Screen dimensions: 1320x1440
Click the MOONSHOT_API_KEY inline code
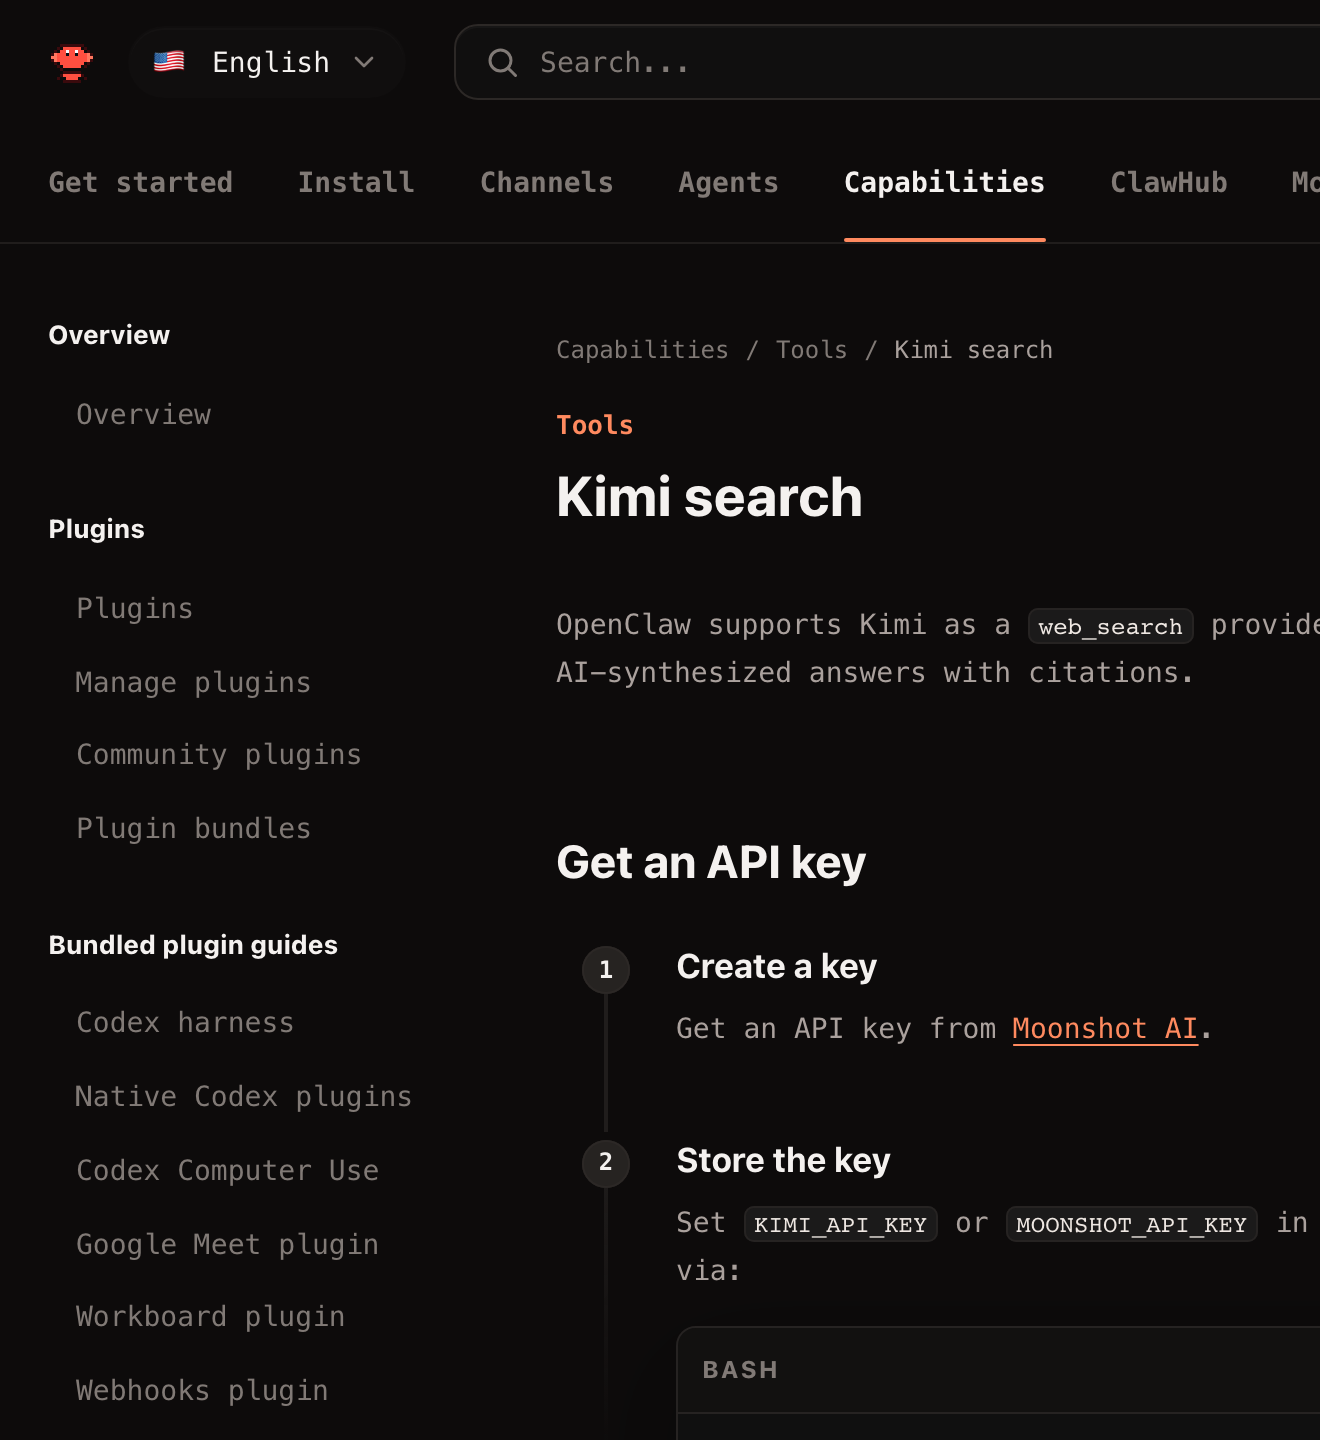pyautogui.click(x=1131, y=1224)
